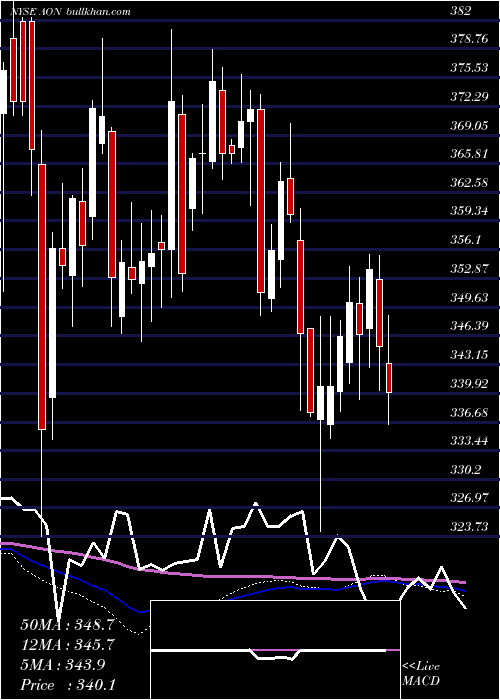Select the 326.97 price axis label

click(x=469, y=498)
